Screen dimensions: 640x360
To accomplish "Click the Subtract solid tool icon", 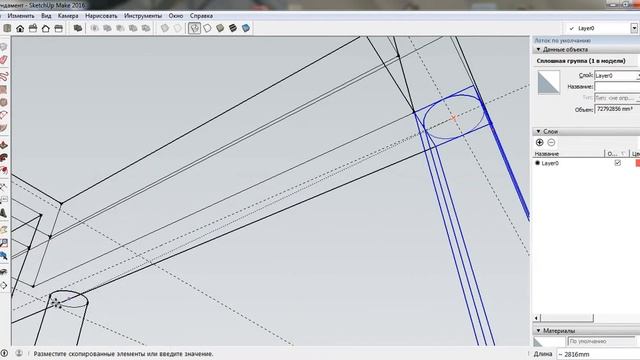I will pos(120,28).
